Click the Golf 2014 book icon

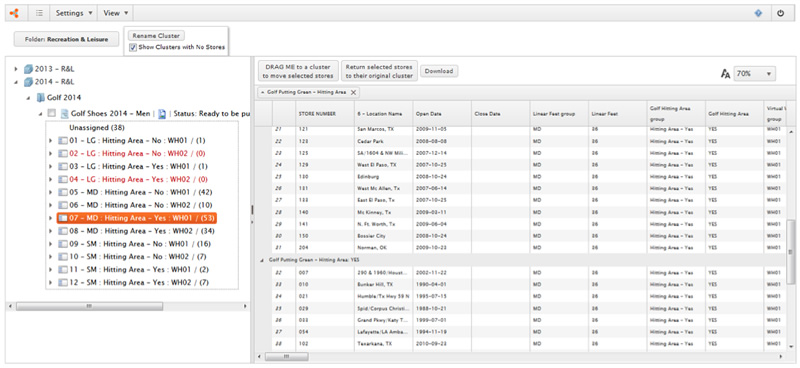click(41, 97)
